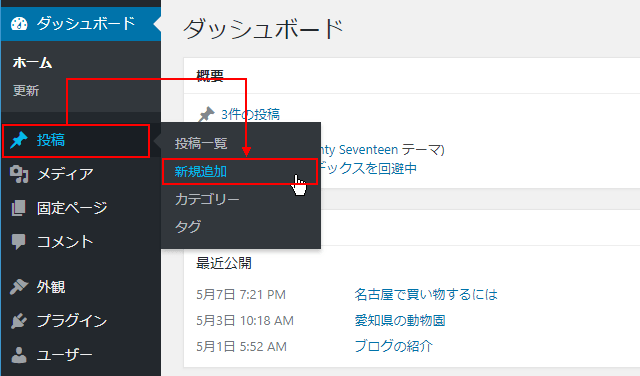Screen dimensions: 640x376
Task: Click the pushpin icon beside 投稿
Action: click(19, 140)
